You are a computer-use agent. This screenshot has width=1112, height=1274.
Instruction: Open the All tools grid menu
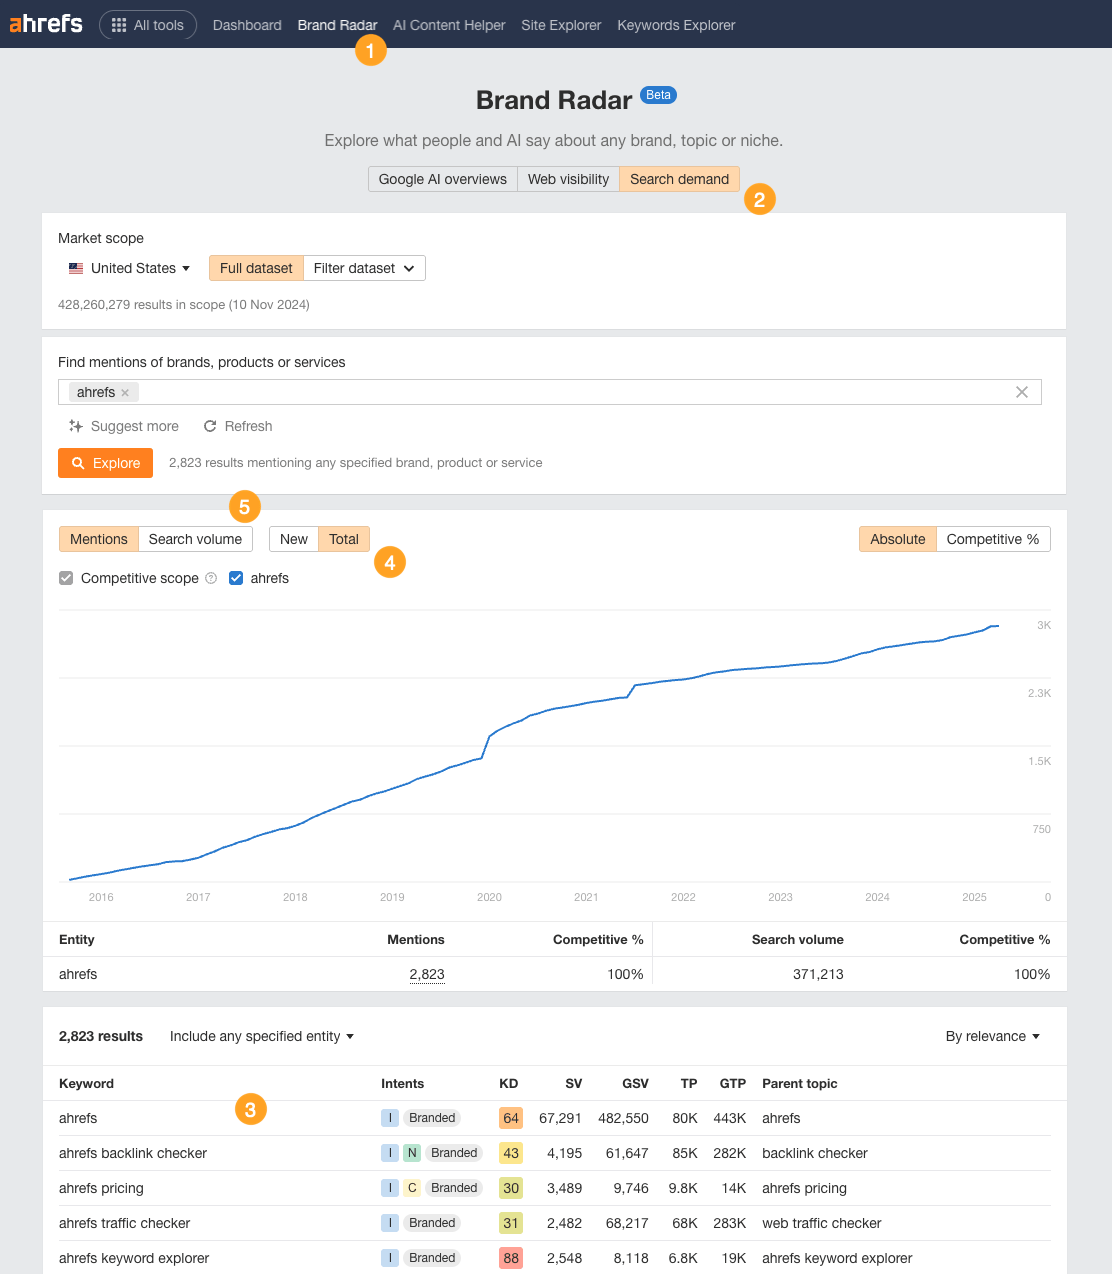pyautogui.click(x=148, y=24)
